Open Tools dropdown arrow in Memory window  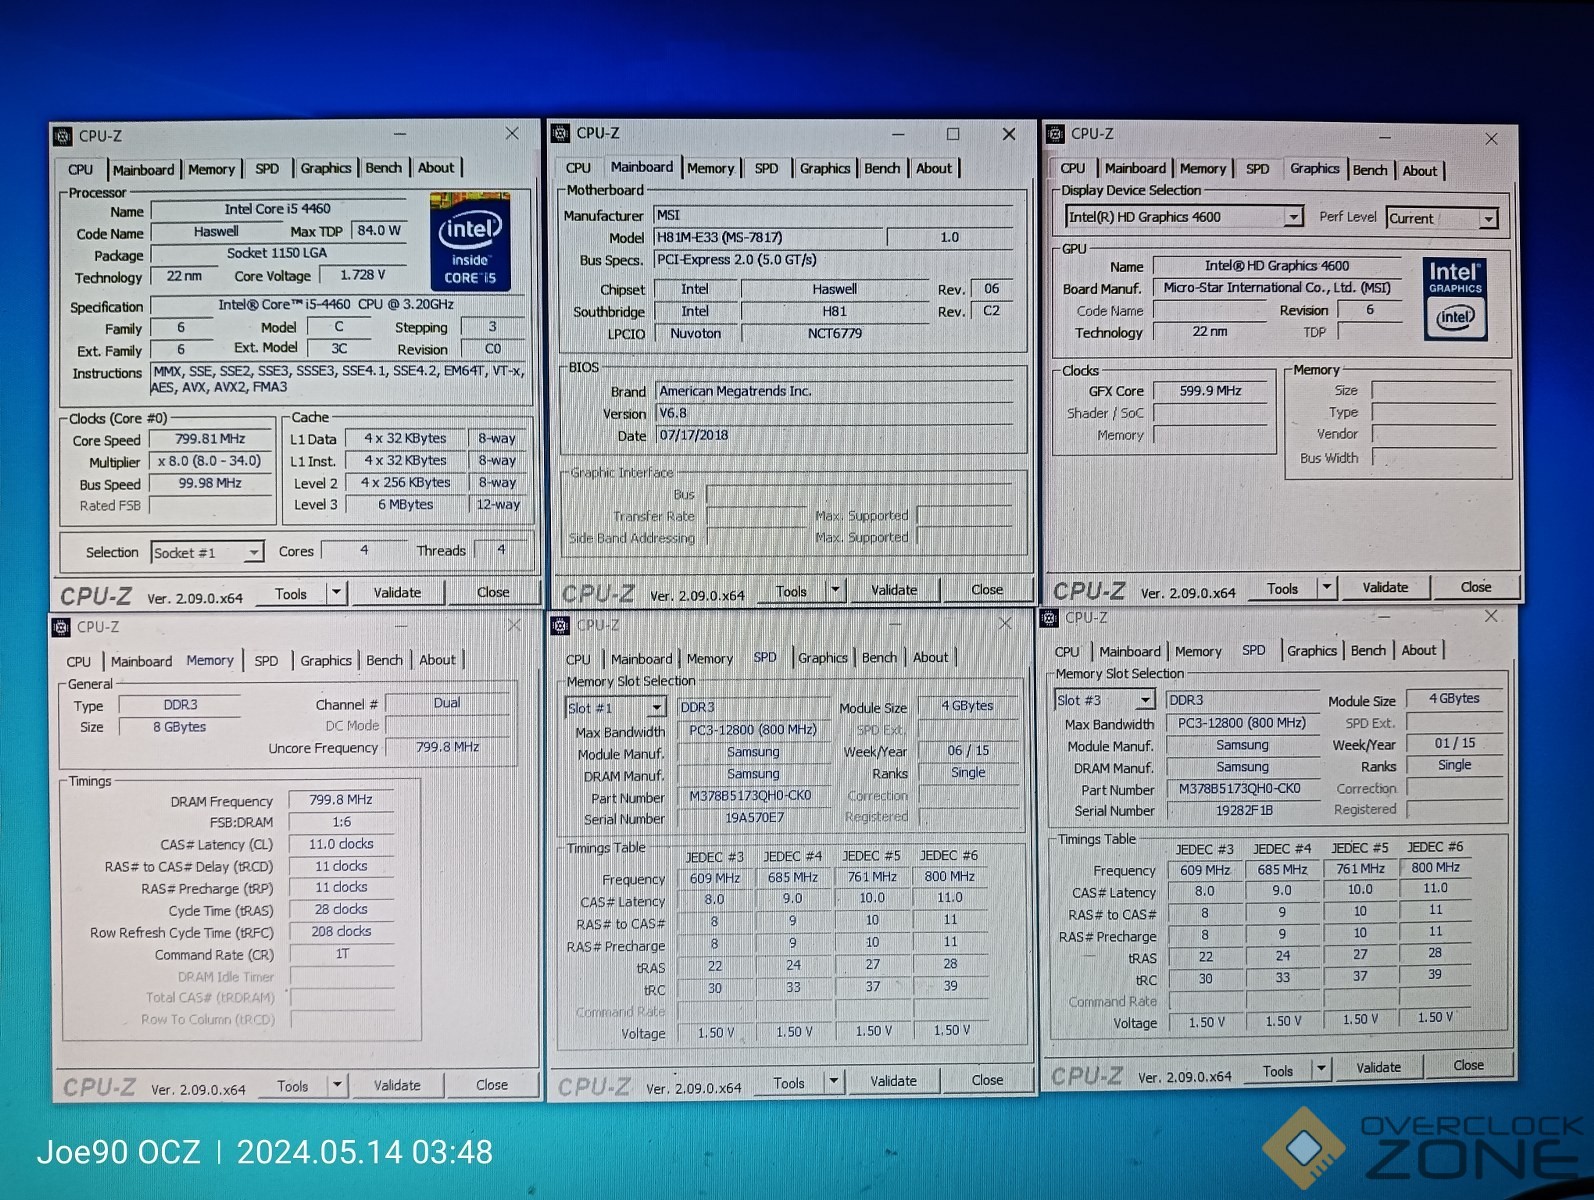[x=337, y=1084]
